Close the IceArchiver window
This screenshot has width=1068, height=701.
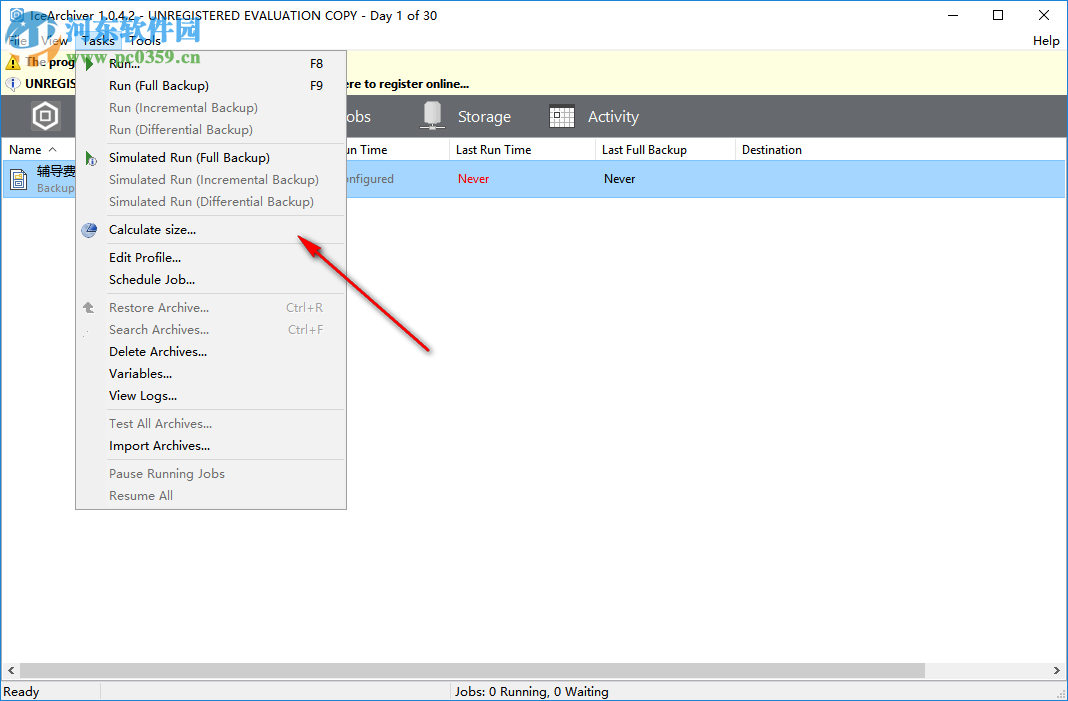pos(1043,15)
